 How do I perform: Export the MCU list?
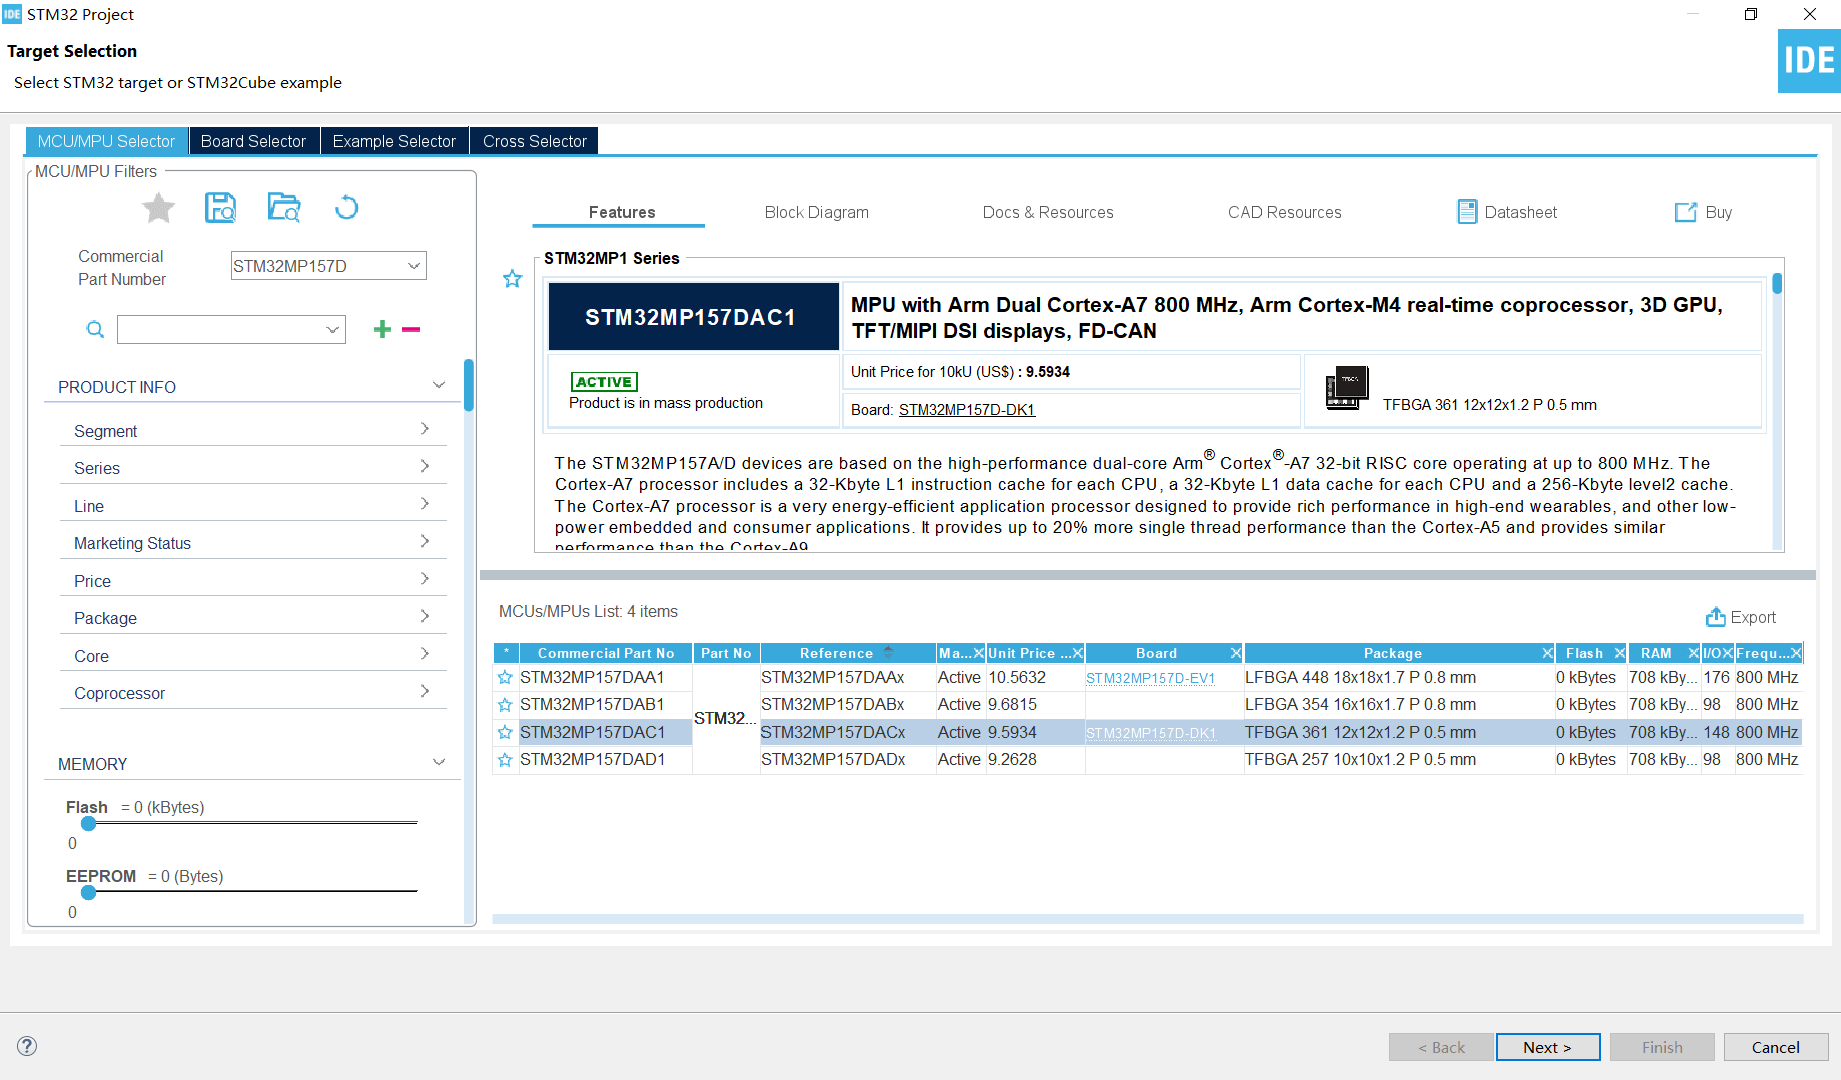coord(1741,617)
